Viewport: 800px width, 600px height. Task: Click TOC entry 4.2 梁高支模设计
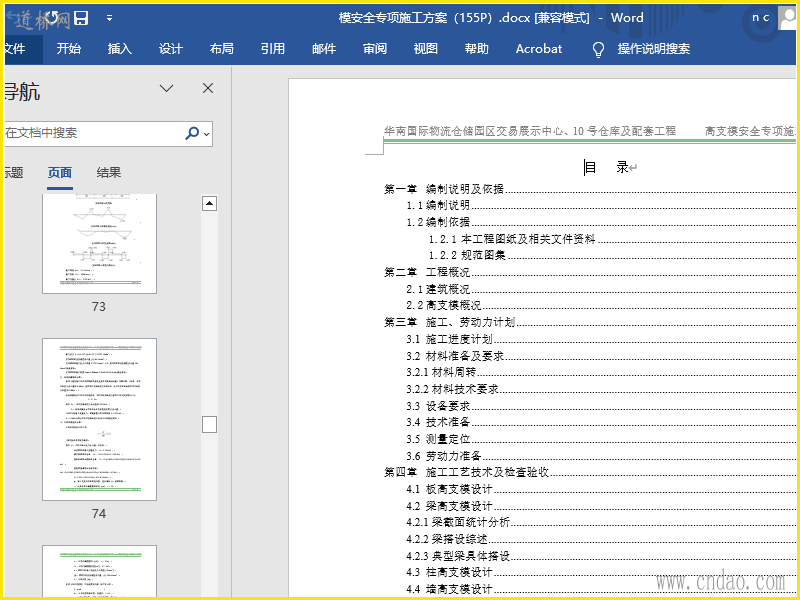[x=449, y=506]
